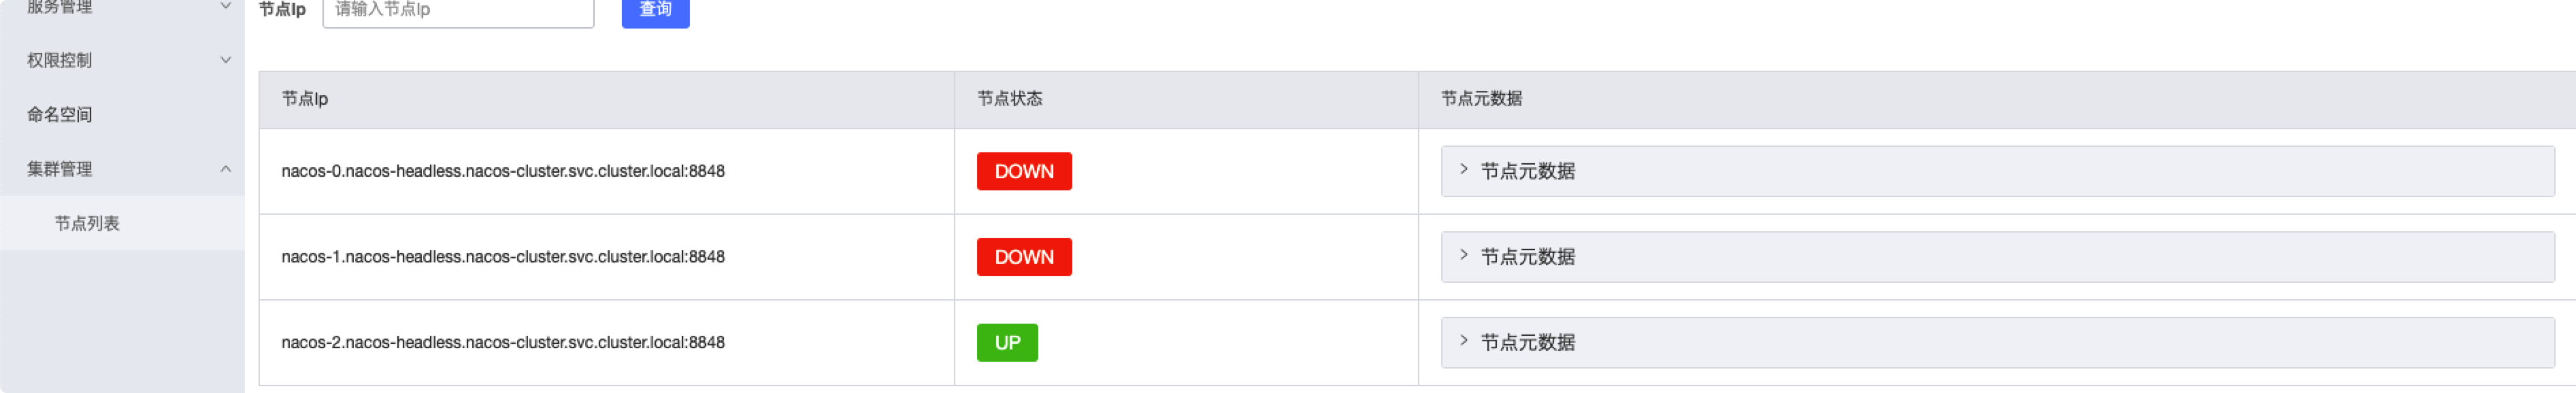The width and height of the screenshot is (2576, 393).
Task: Click the DOWN badge on nacos-1 row
Action: pos(1024,257)
